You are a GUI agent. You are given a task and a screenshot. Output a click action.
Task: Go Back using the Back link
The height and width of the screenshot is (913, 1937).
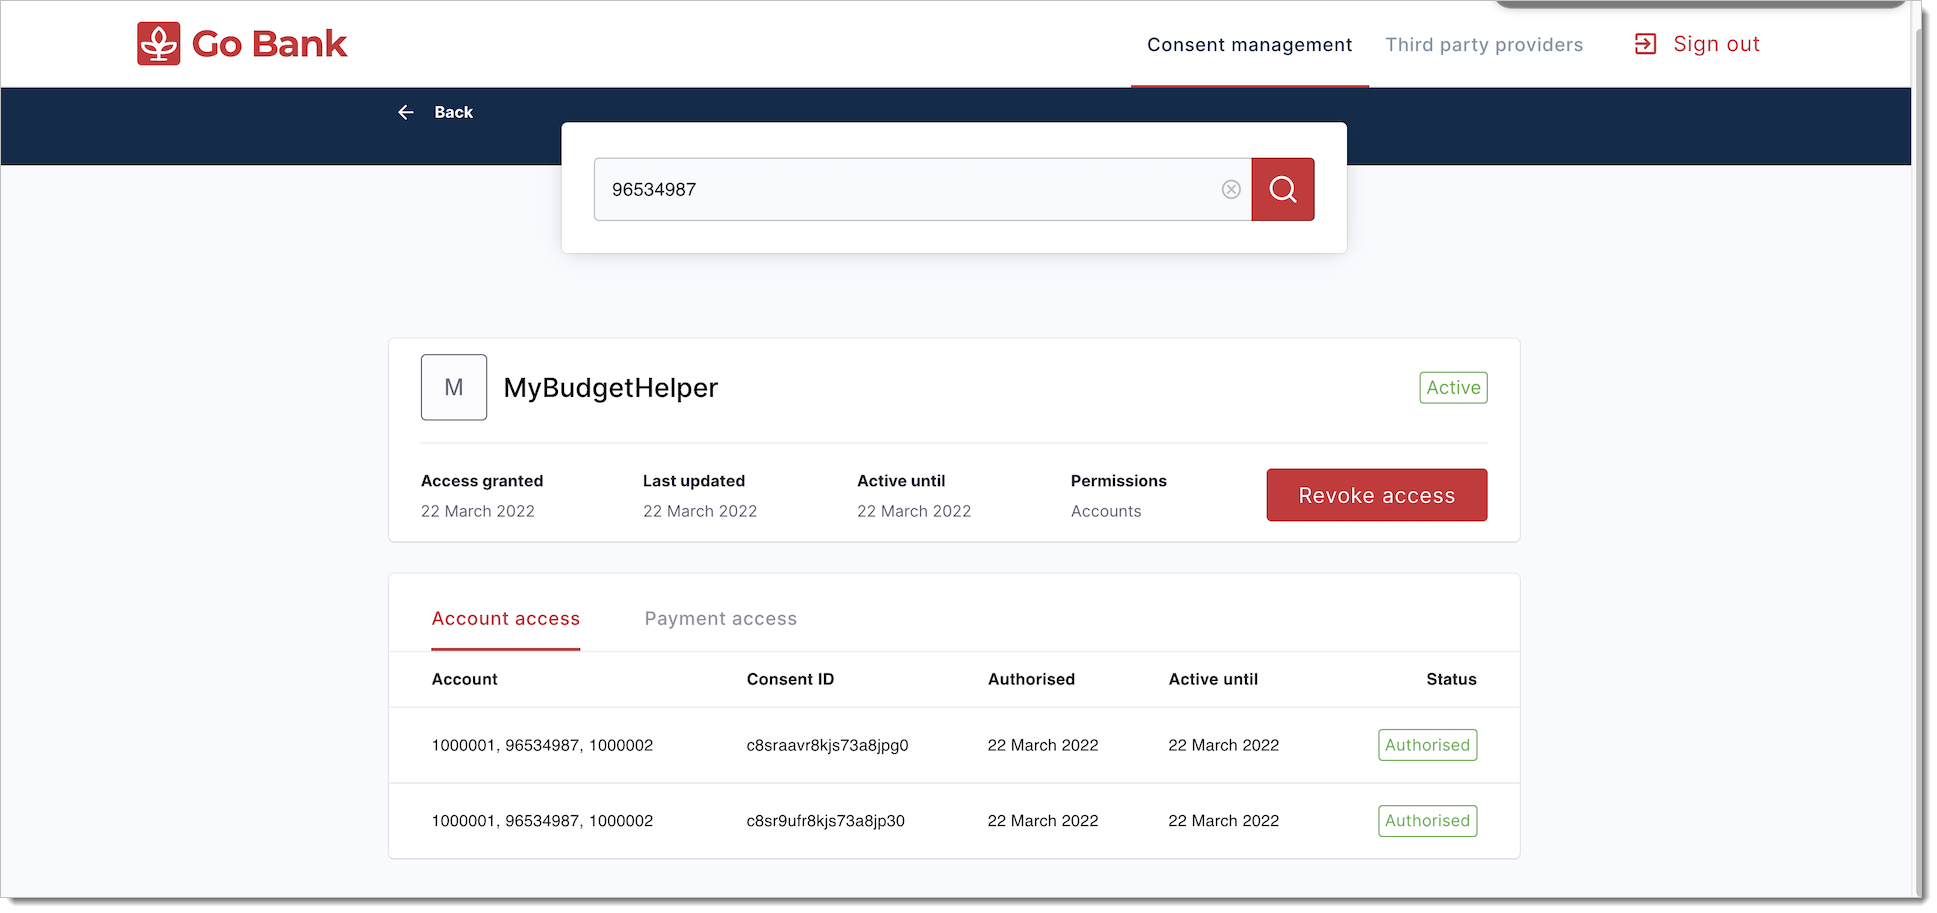tap(453, 112)
